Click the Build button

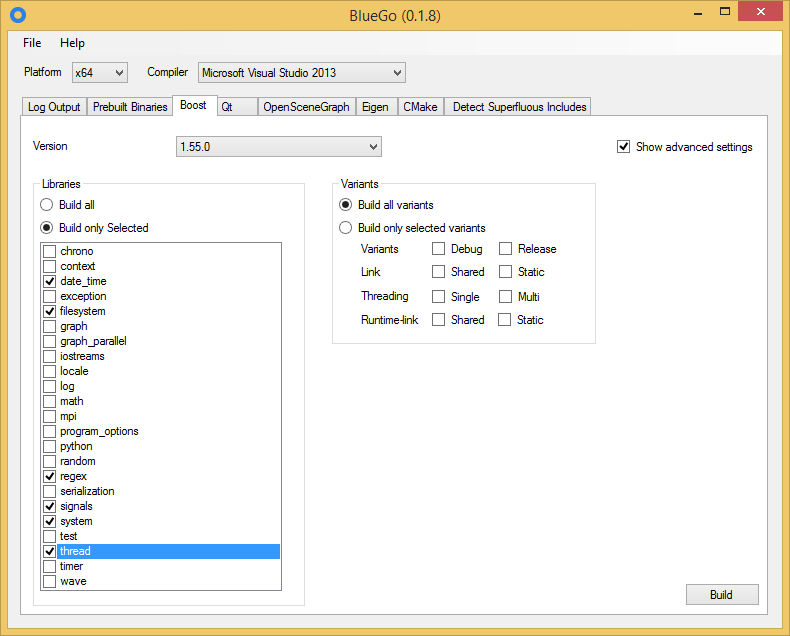pos(721,595)
